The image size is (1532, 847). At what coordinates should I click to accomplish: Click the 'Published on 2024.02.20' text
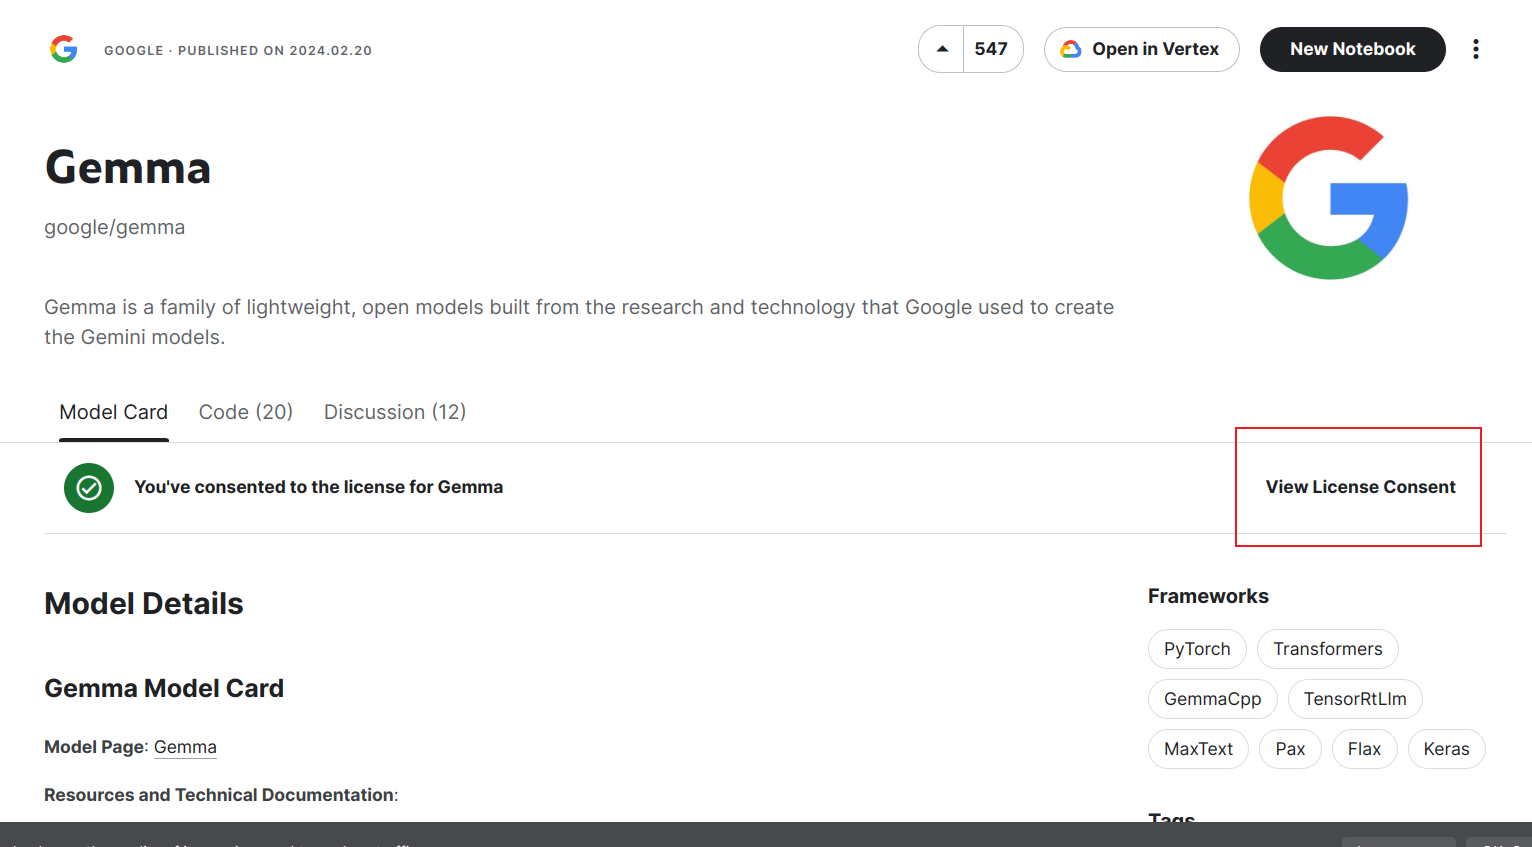[x=275, y=50]
